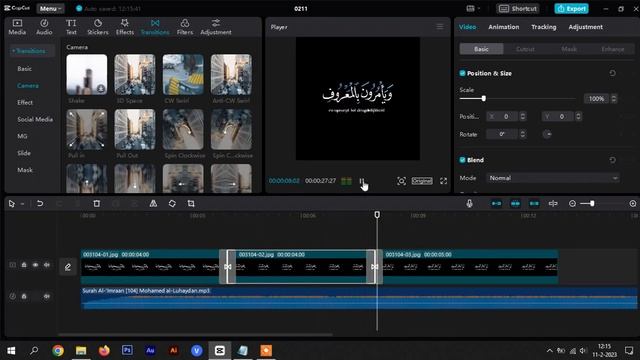This screenshot has width=640, height=360.
Task: Click the Scale slider handle
Action: pyautogui.click(x=484, y=98)
